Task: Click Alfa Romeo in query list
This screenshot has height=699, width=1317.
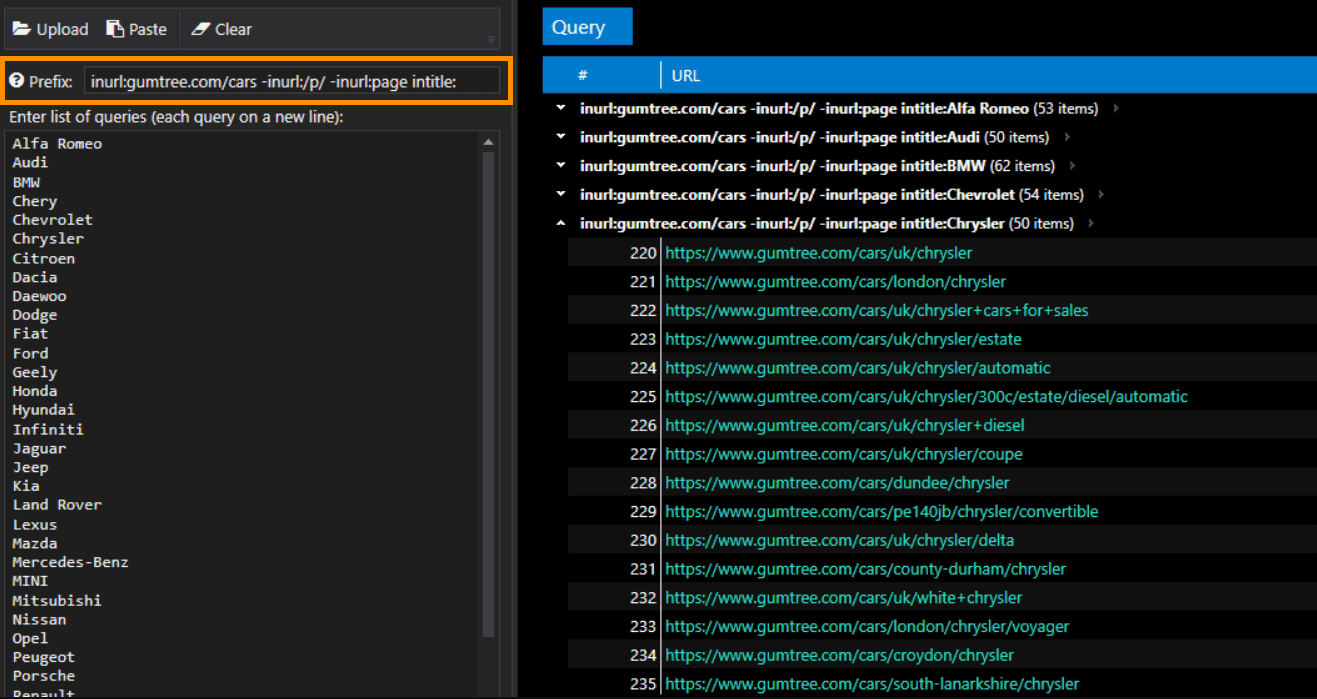Action: (57, 143)
